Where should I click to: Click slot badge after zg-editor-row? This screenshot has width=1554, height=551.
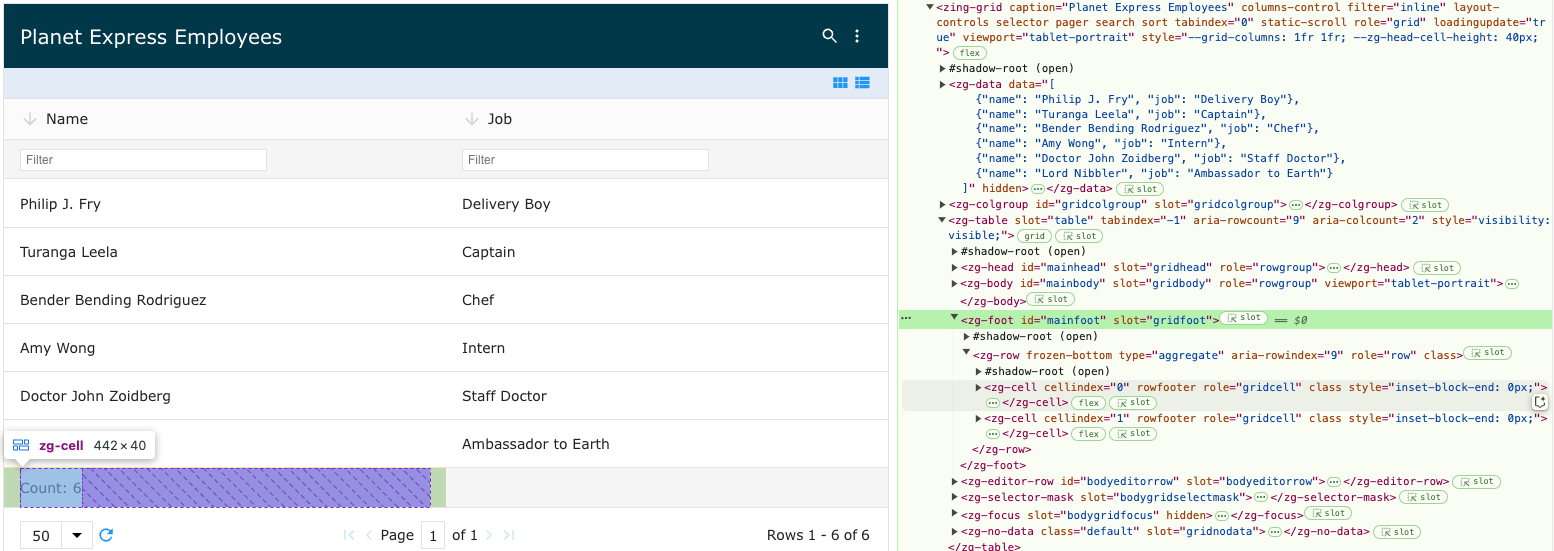pos(1476,481)
